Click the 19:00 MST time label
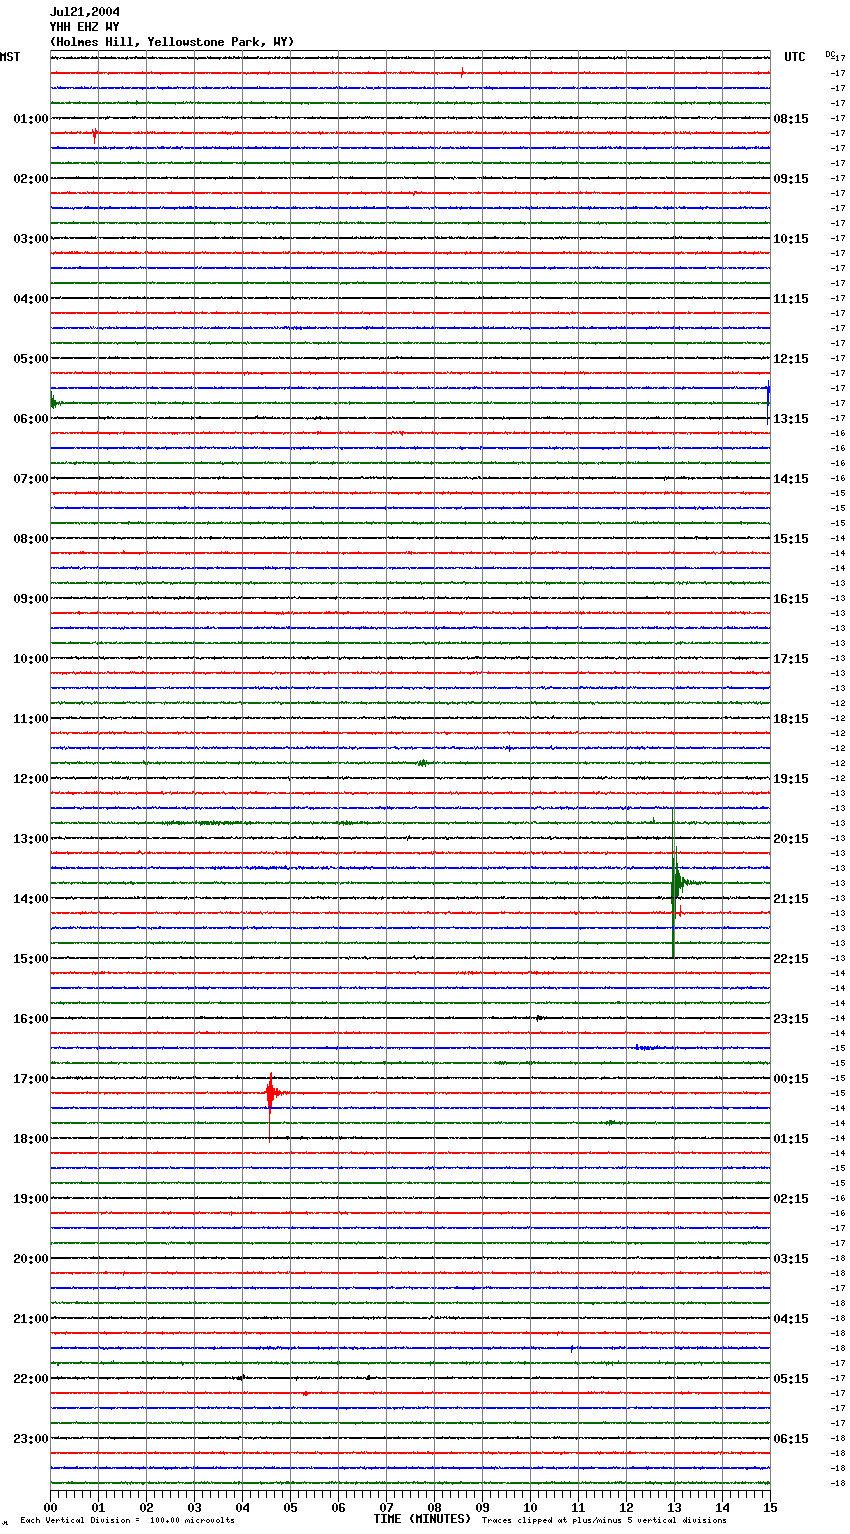 coord(31,1199)
